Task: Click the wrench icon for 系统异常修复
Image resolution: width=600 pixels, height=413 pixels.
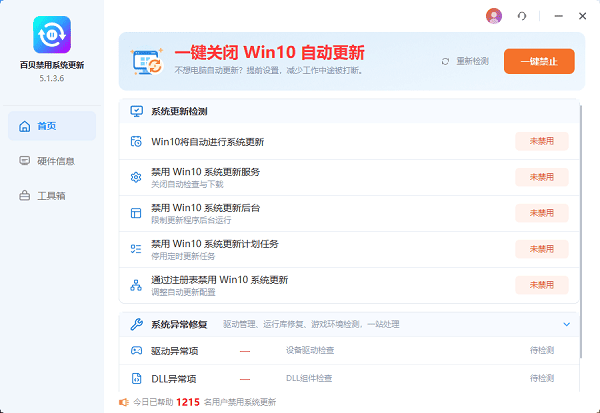Action: 136,324
